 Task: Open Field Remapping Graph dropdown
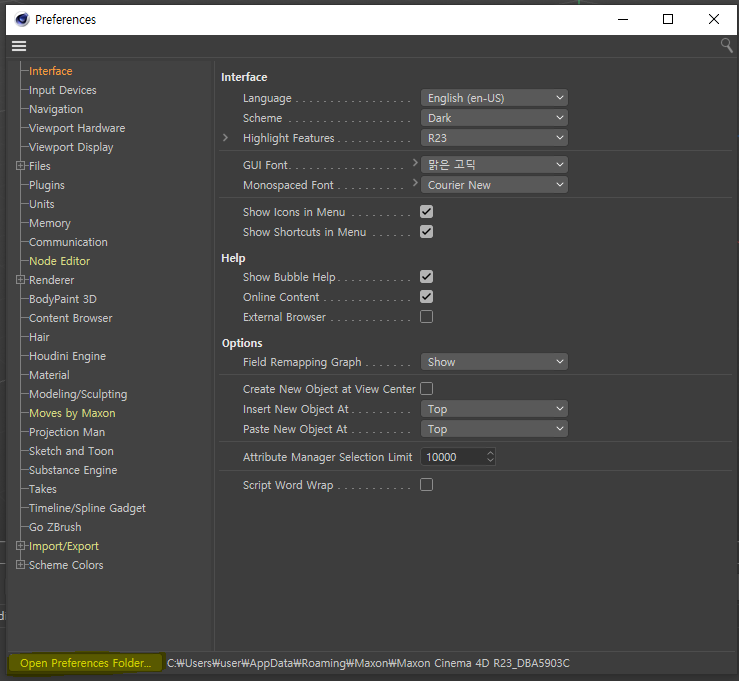(494, 362)
